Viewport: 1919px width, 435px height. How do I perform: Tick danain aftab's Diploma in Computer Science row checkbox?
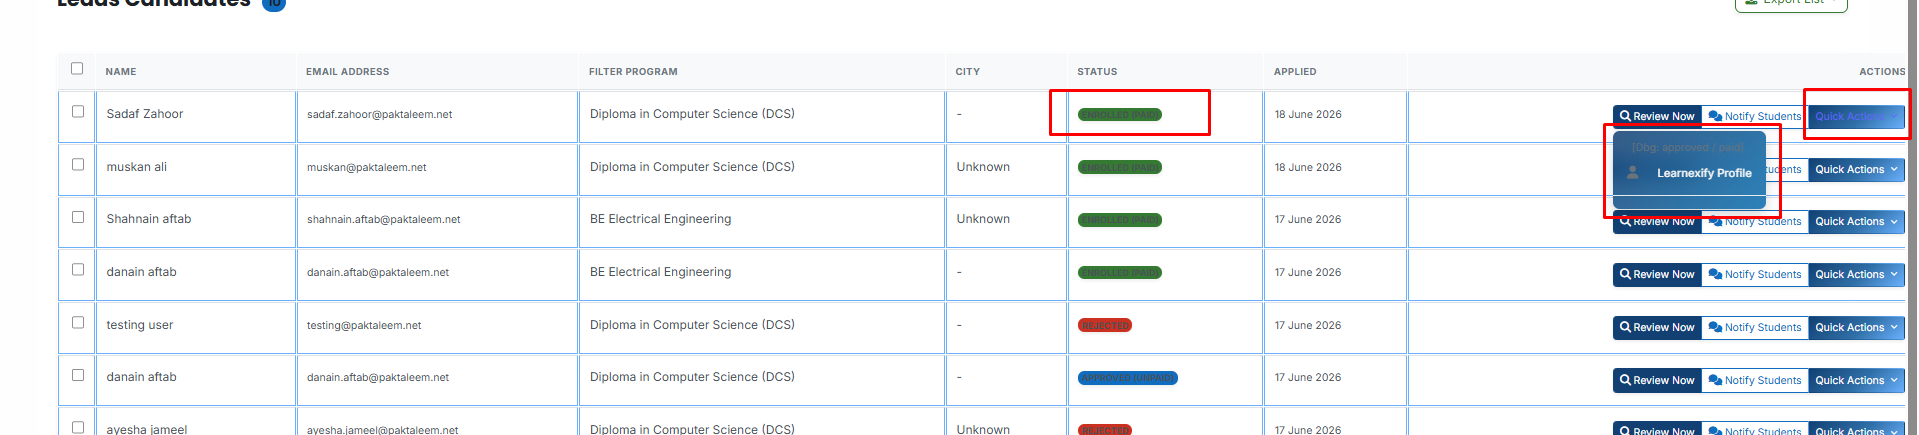pyautogui.click(x=78, y=376)
